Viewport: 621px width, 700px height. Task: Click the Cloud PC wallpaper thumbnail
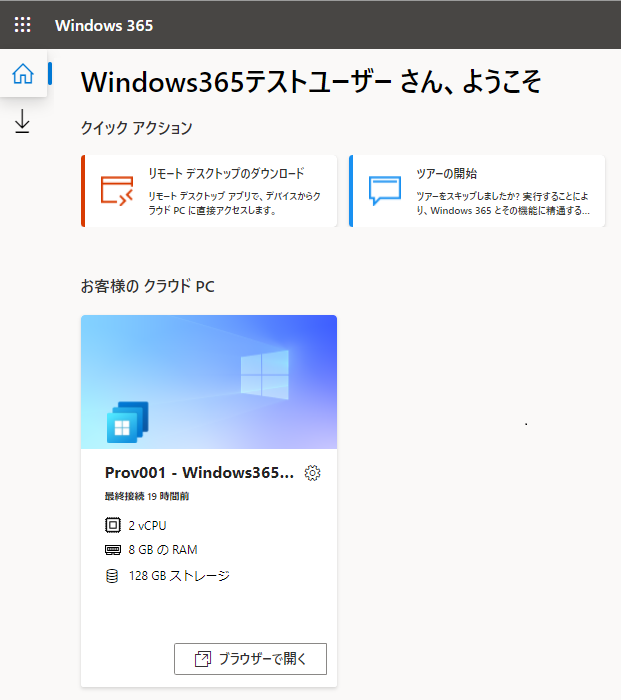(x=209, y=382)
